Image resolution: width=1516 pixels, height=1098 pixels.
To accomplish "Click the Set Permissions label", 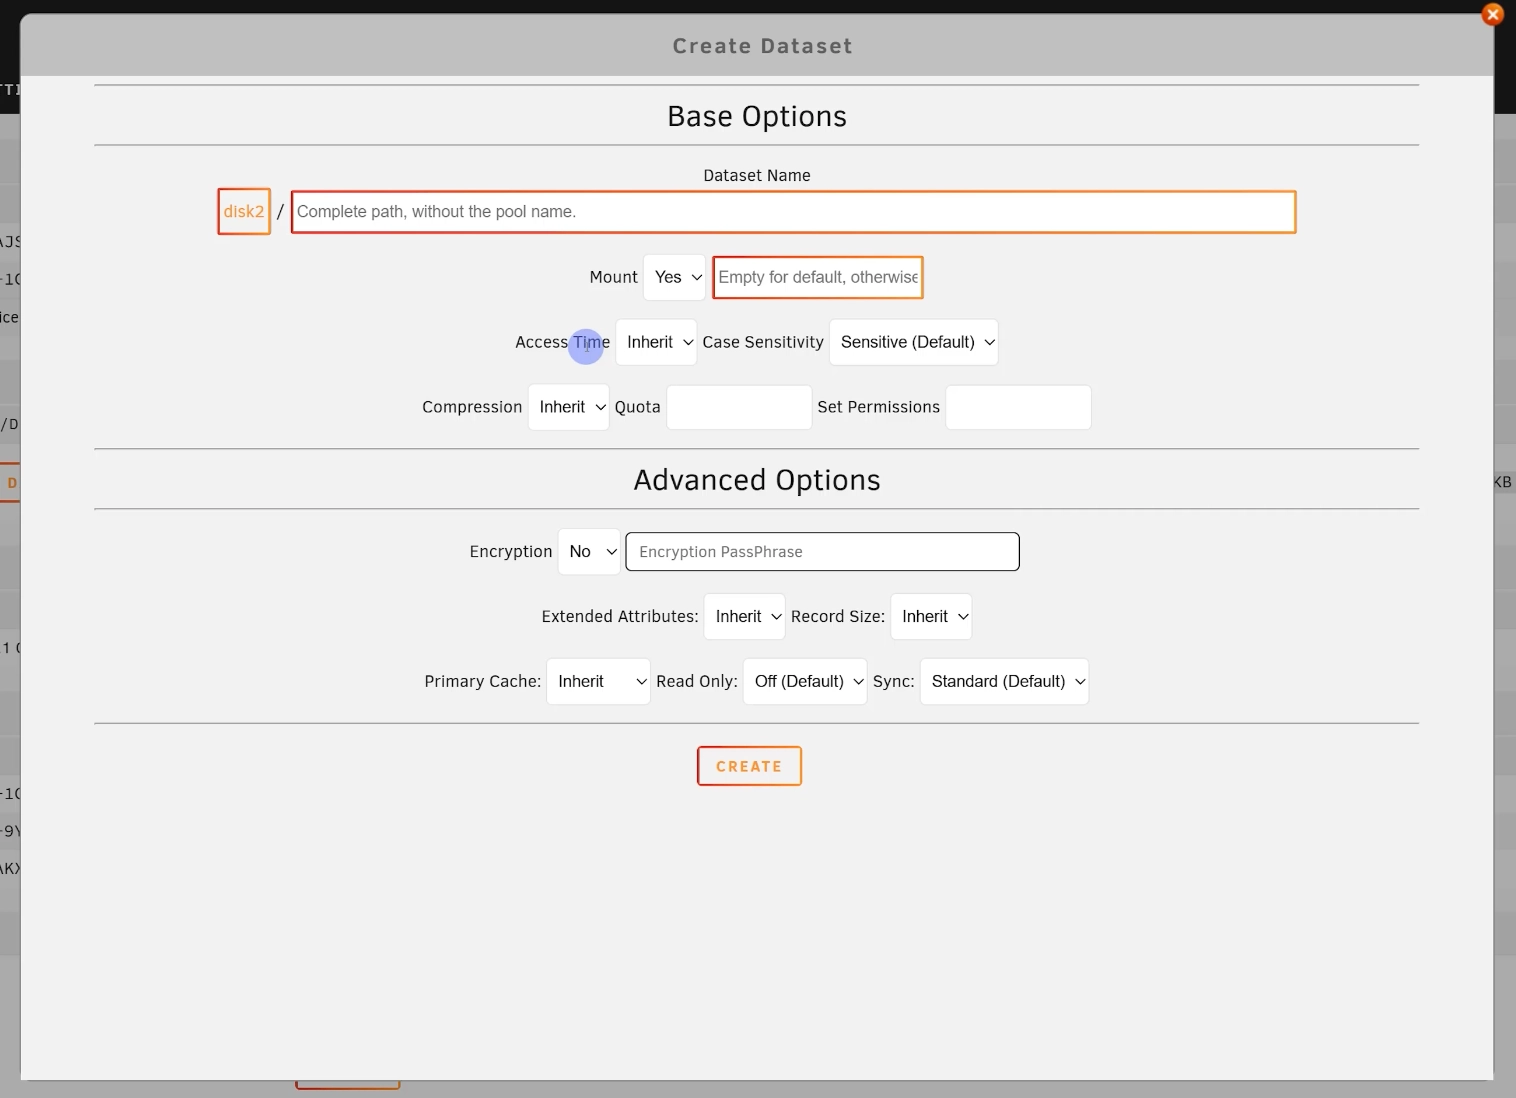I will tap(878, 407).
